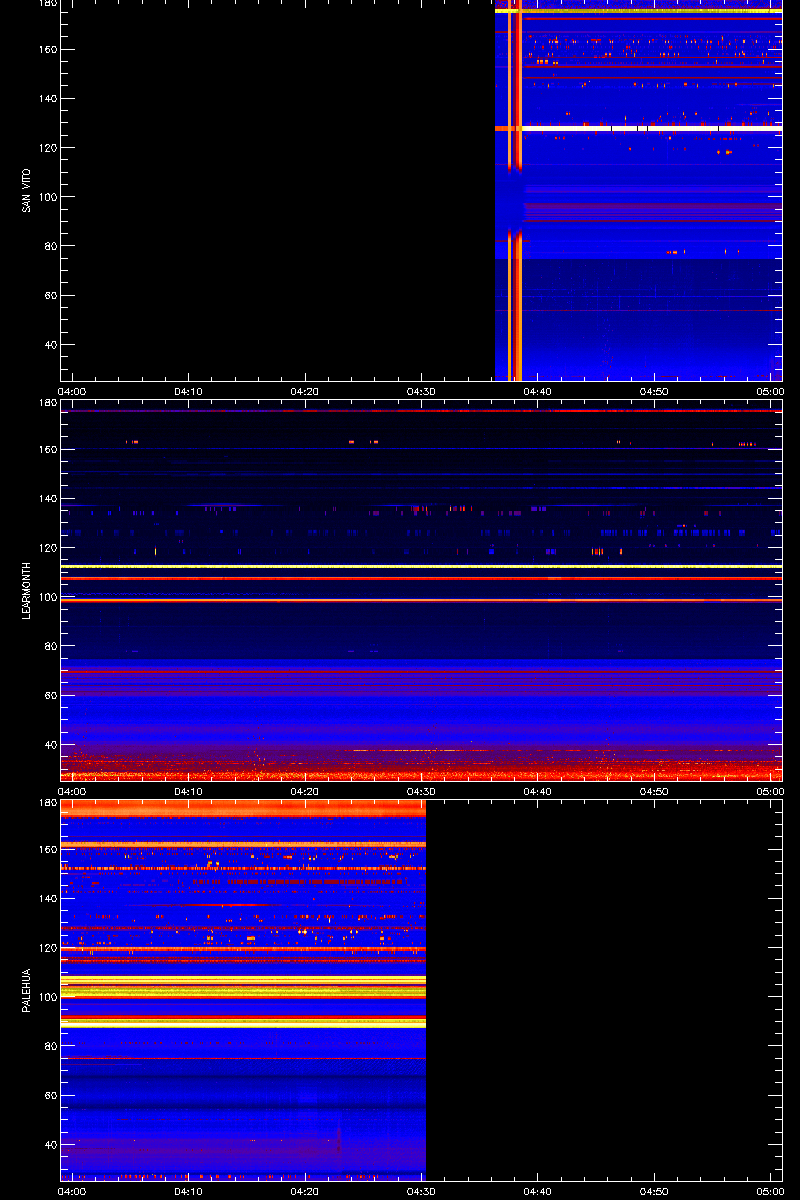The width and height of the screenshot is (800, 1200).
Task: Choose Palehua plot's 04:40 time label
Action: click(x=538, y=1191)
